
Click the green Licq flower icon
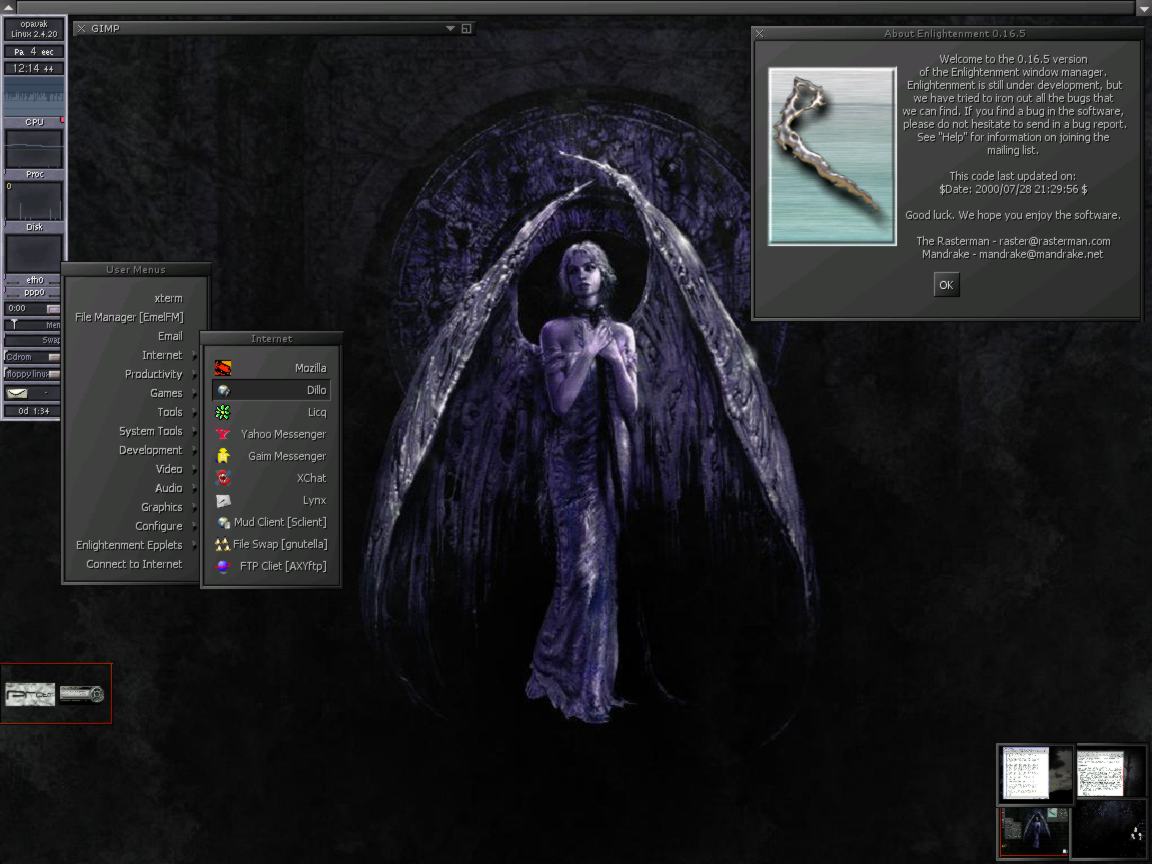coord(223,412)
